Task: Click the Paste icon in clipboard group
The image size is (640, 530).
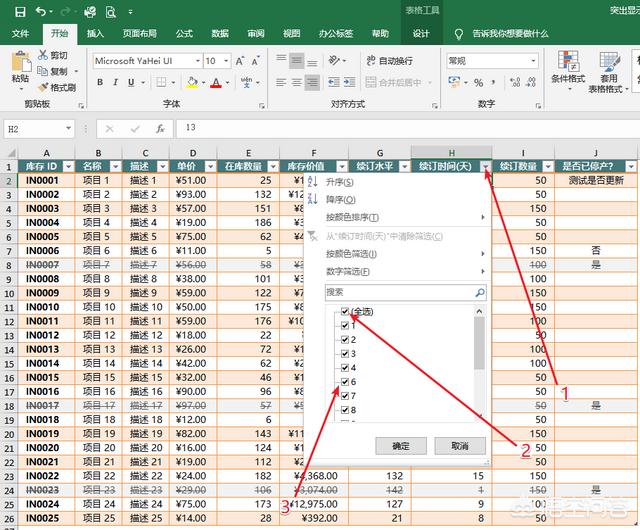Action: 20,64
